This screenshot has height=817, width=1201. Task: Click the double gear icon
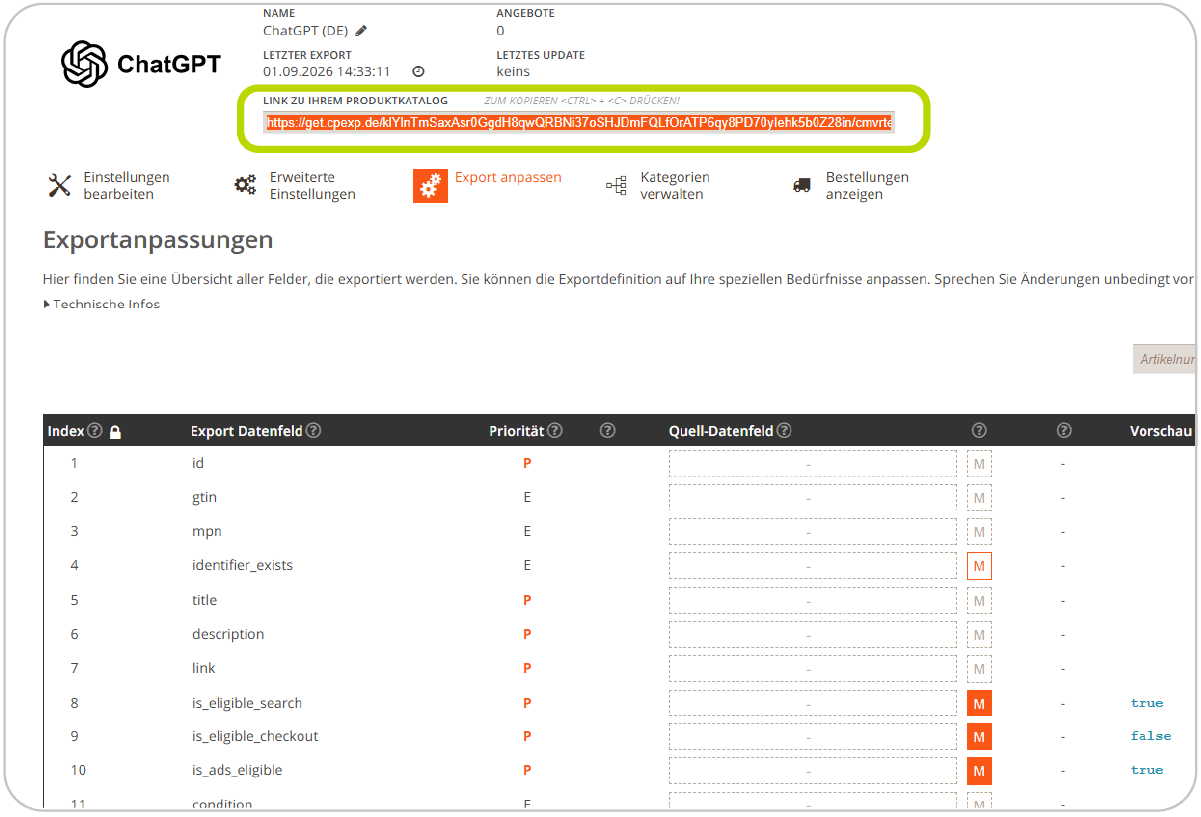(x=245, y=185)
